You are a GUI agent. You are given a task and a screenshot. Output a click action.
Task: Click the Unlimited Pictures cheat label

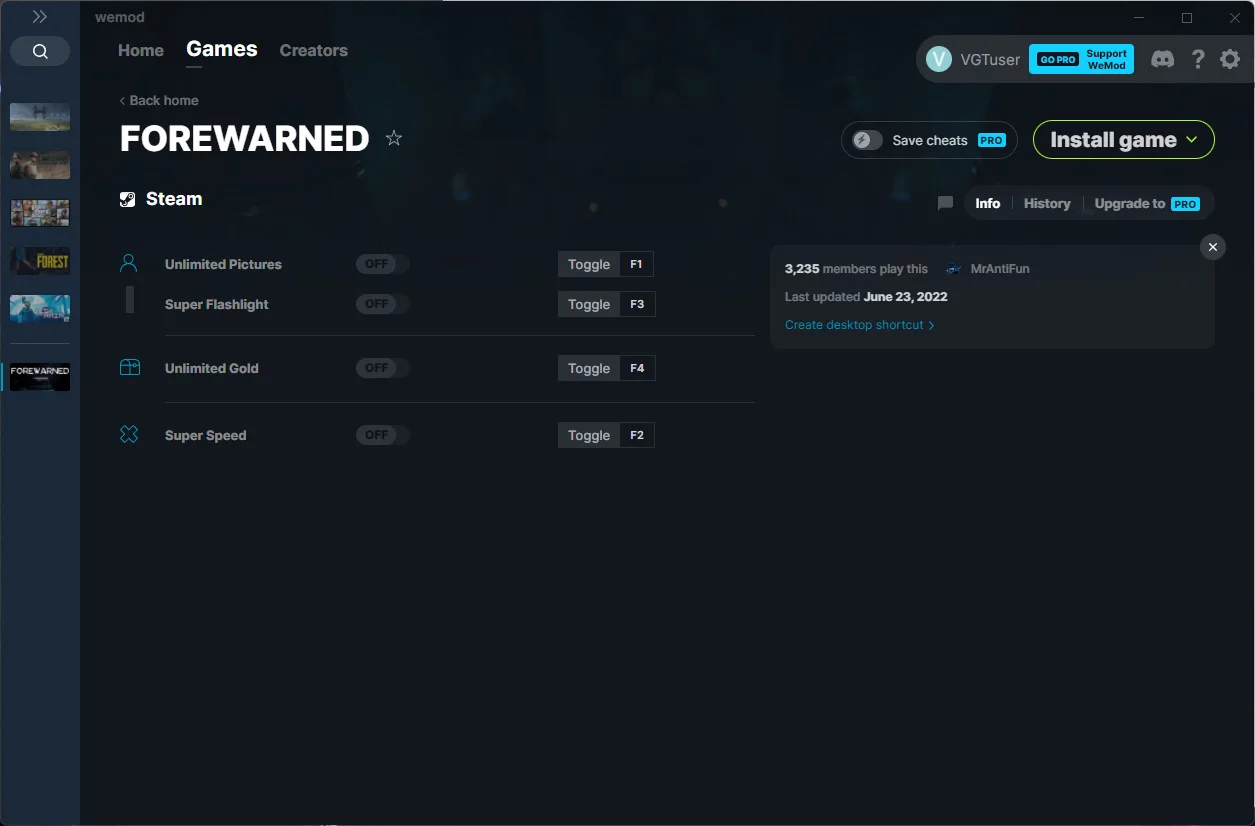pos(223,264)
